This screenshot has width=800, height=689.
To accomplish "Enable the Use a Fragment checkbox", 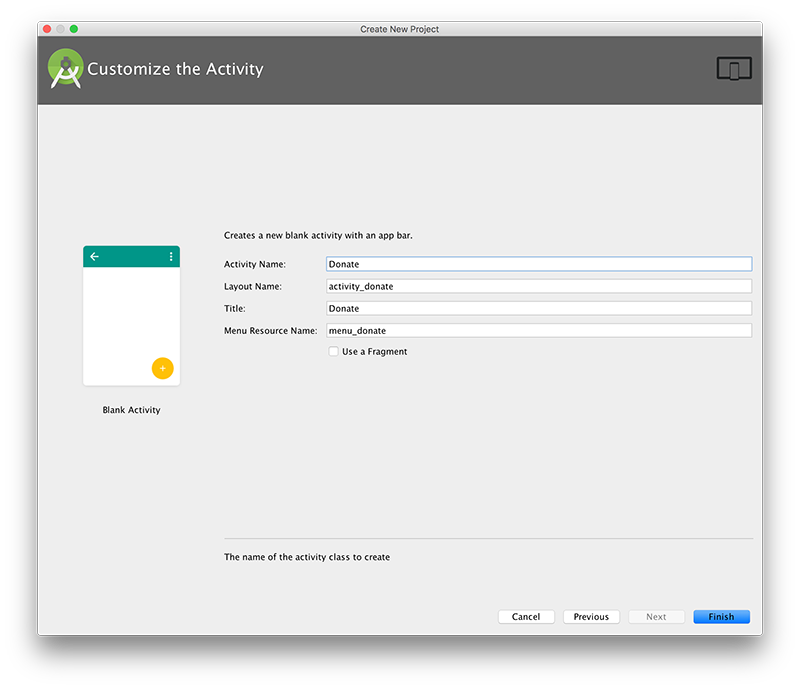I will (334, 352).
